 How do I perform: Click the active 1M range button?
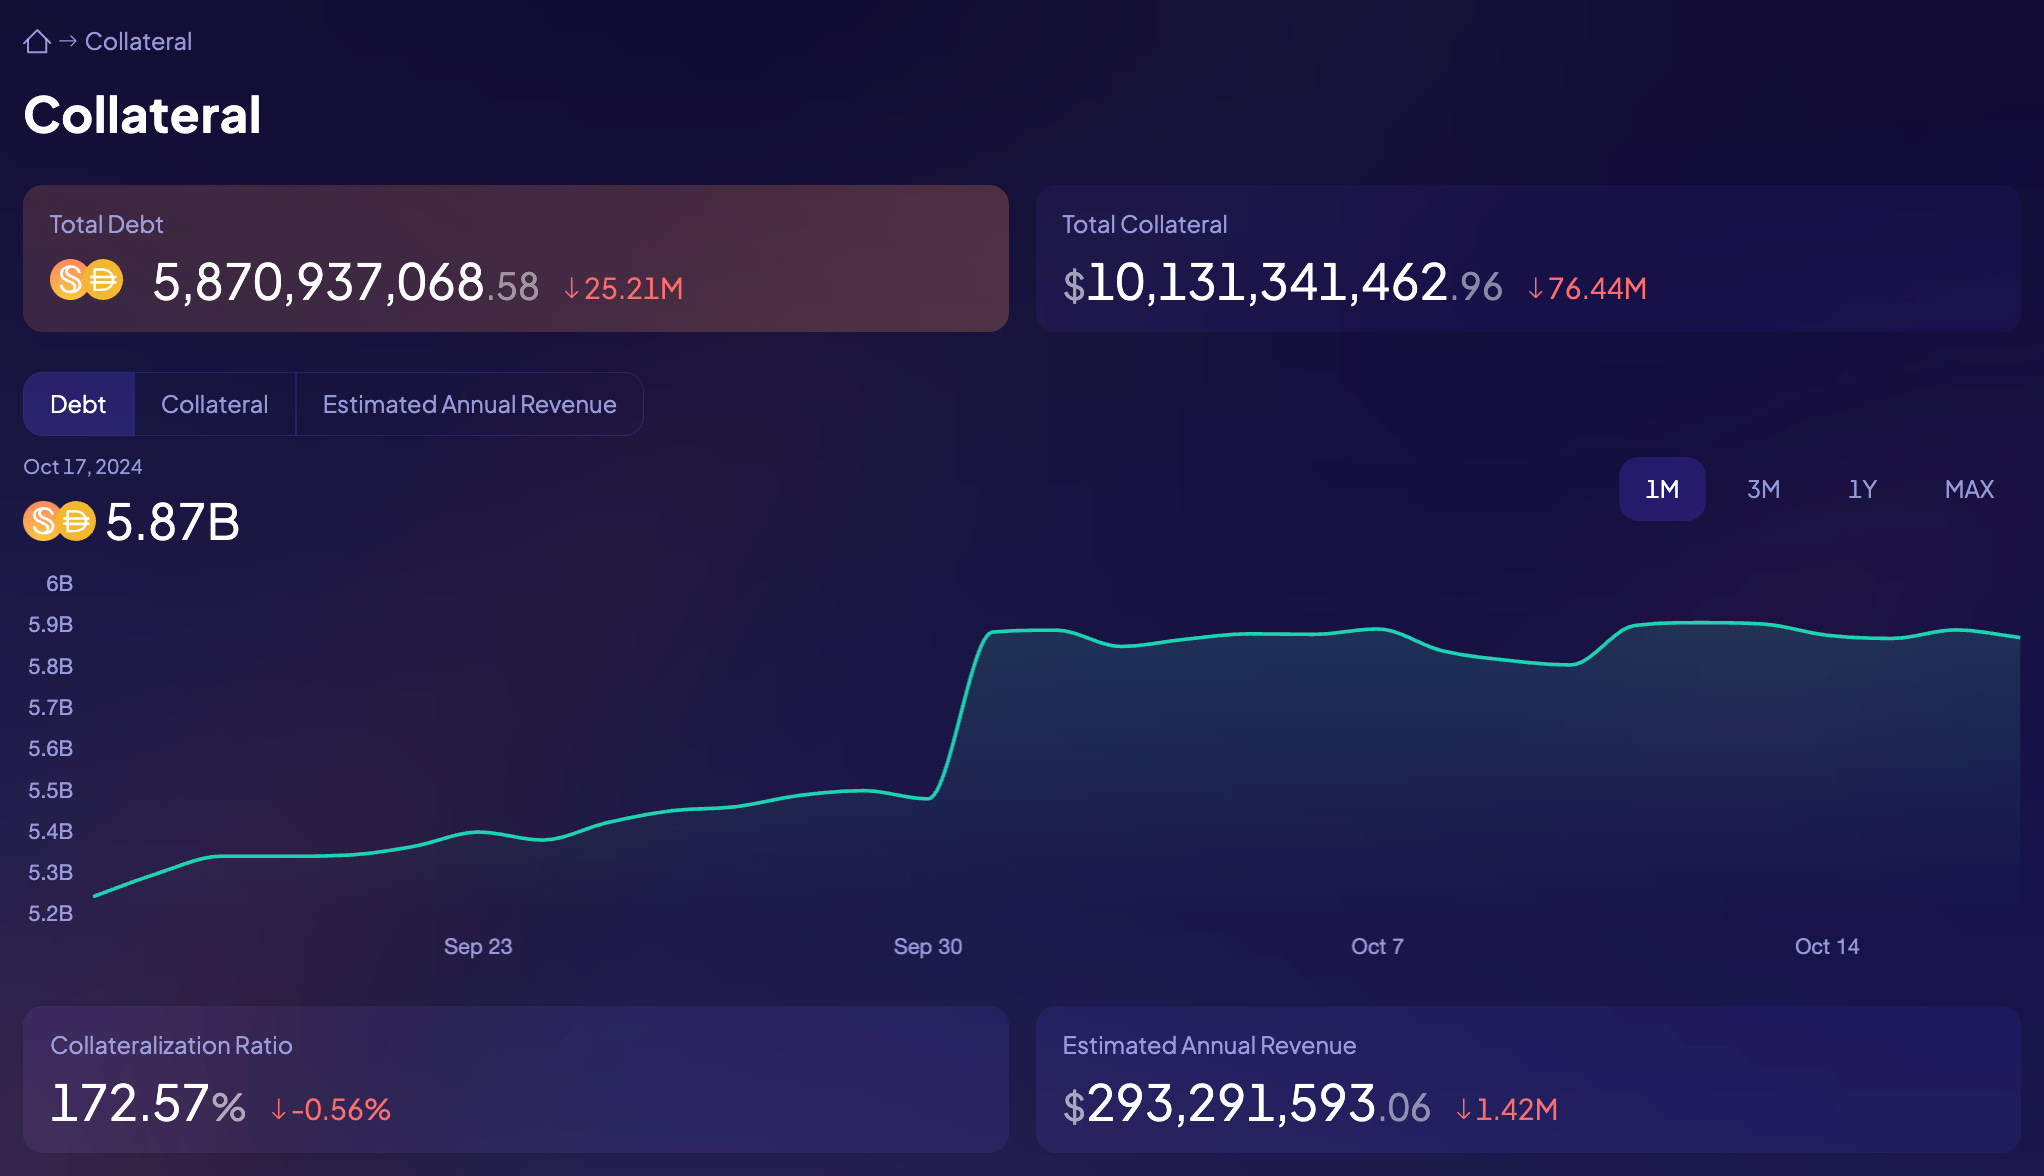click(1662, 489)
